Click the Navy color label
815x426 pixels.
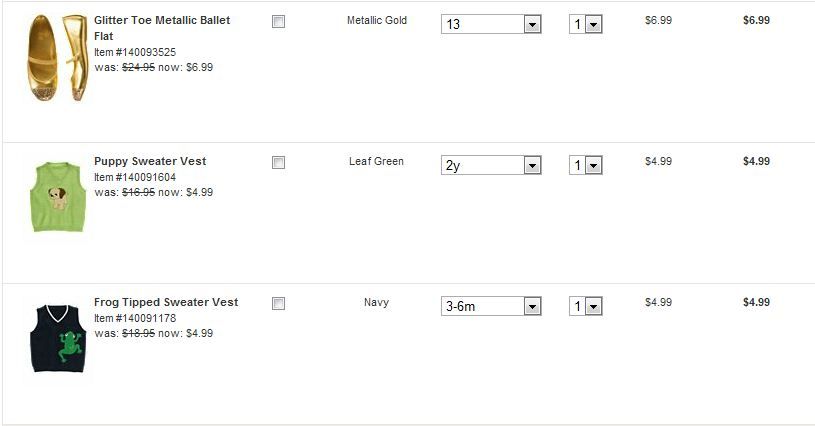click(376, 302)
